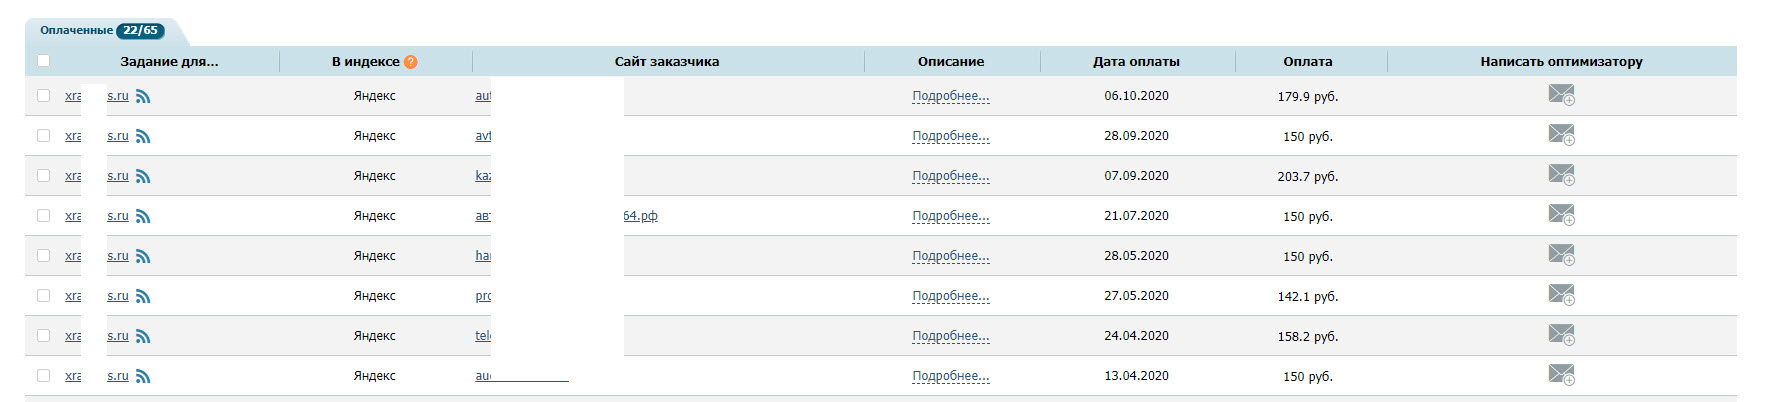Open the orange help icon beside В индексе
Screen dimensions: 1770x402
410,62
